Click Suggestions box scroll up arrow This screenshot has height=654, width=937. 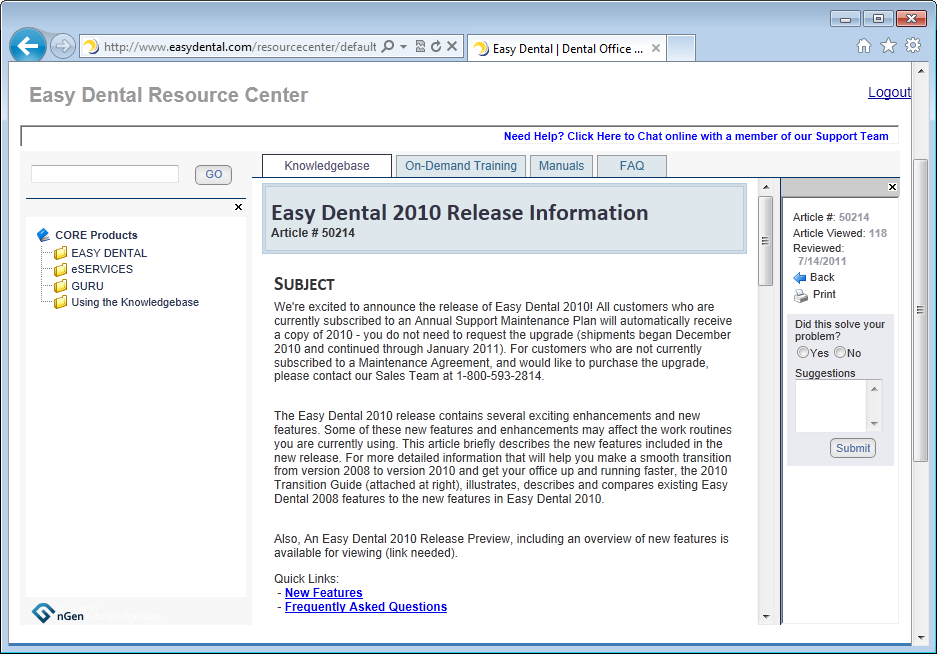tap(874, 389)
